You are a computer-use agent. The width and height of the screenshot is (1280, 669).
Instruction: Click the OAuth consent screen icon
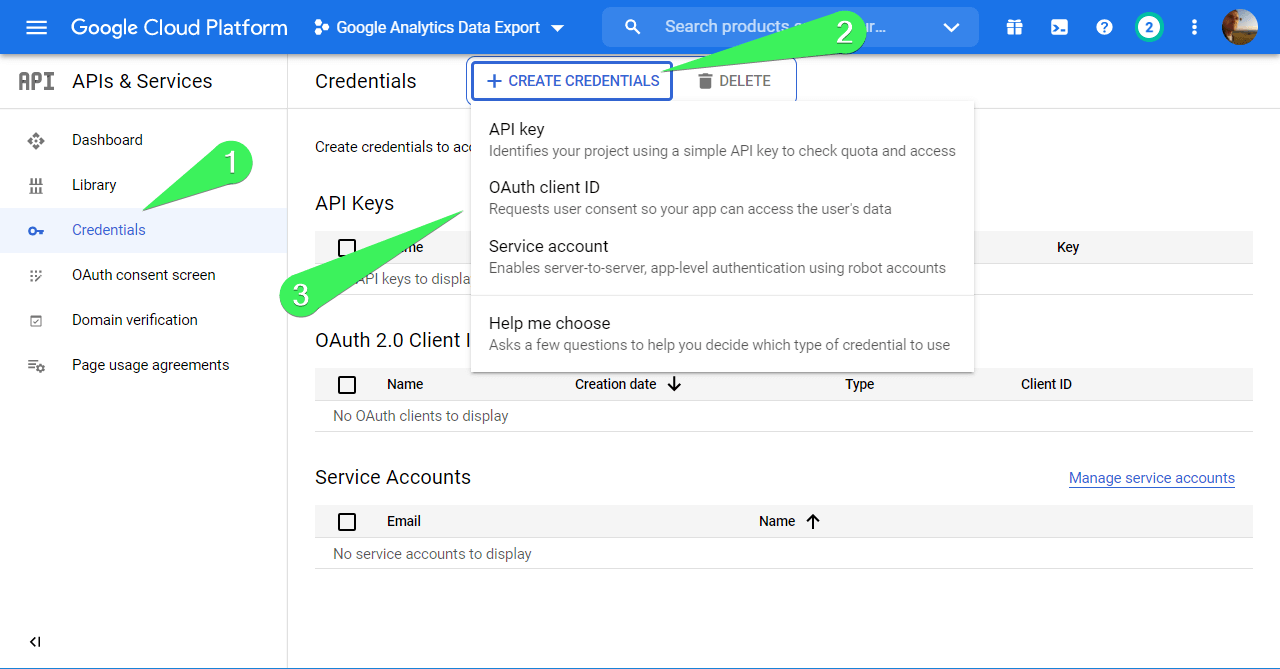(x=36, y=275)
